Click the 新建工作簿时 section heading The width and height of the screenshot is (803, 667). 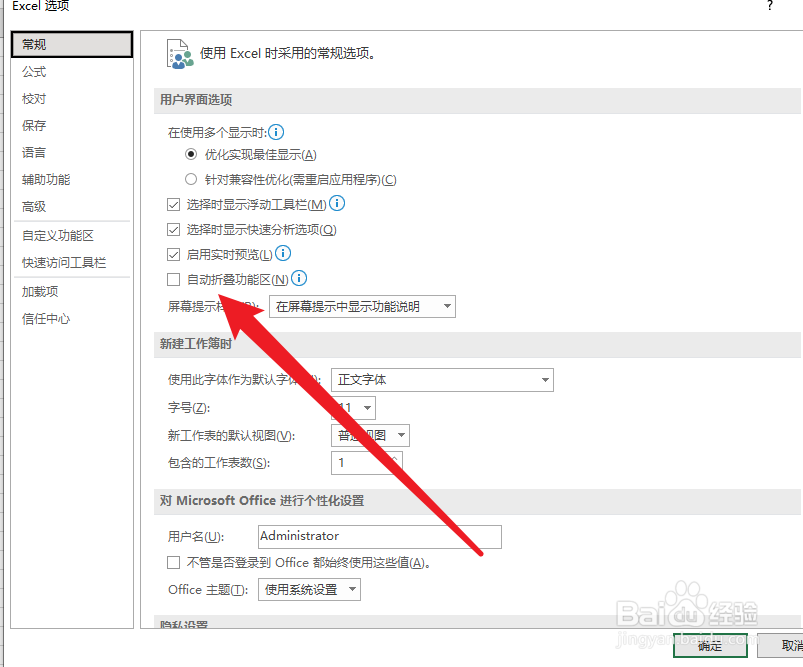pyautogui.click(x=196, y=344)
